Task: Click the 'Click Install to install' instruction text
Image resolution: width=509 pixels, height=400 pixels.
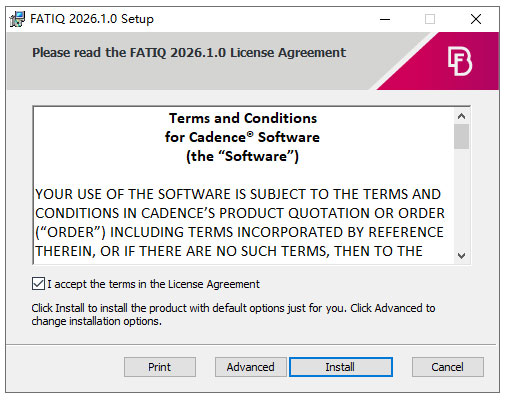Action: [x=233, y=314]
